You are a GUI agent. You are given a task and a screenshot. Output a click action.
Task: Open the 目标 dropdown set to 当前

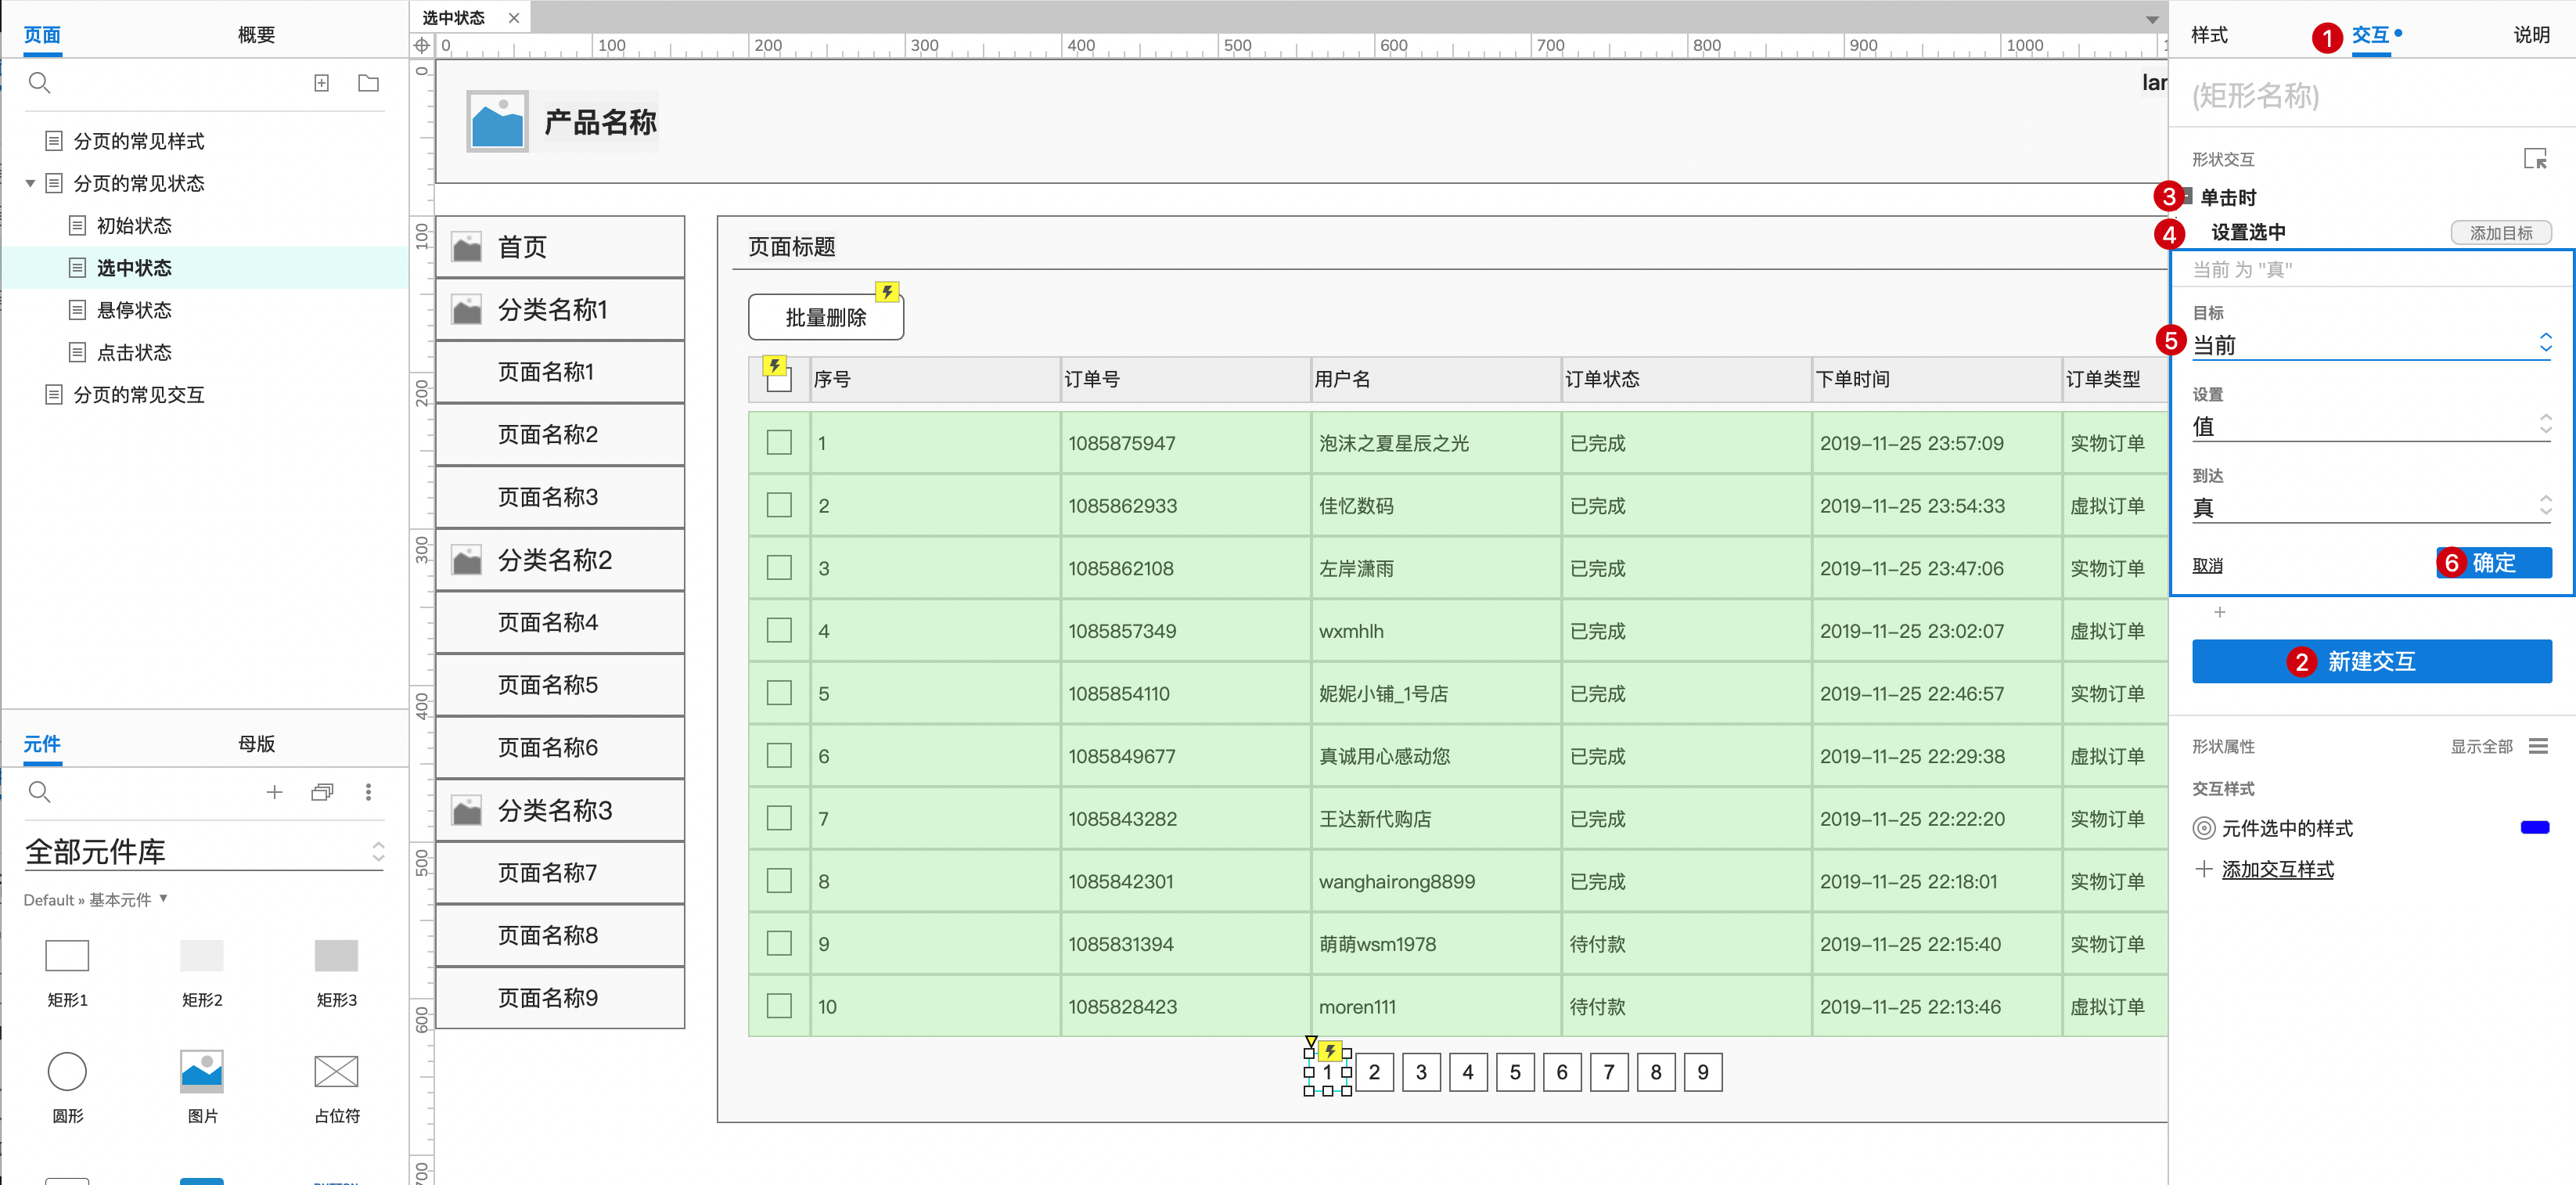[x=2371, y=345]
